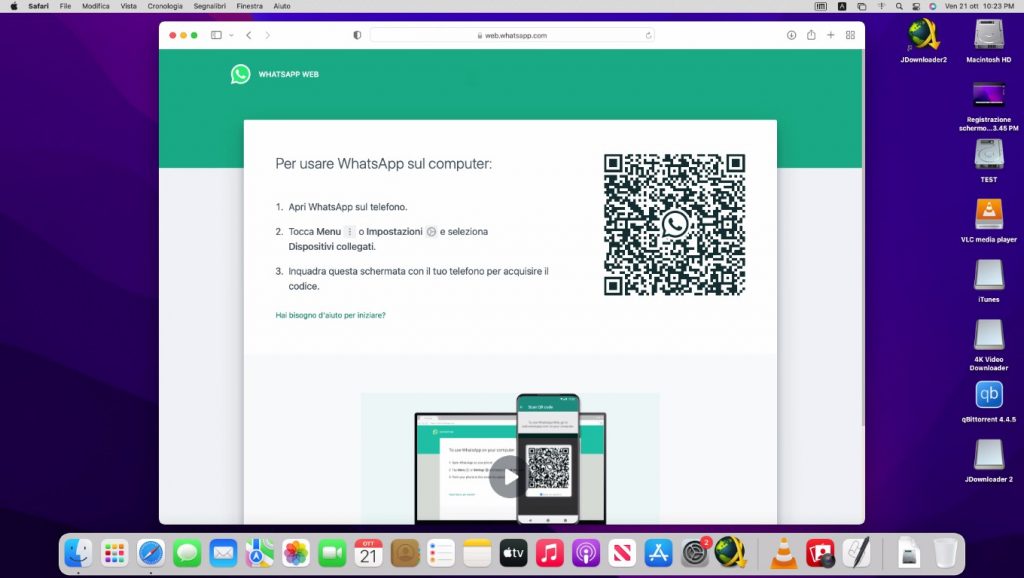Click the privacy shield icon

pyautogui.click(x=357, y=35)
